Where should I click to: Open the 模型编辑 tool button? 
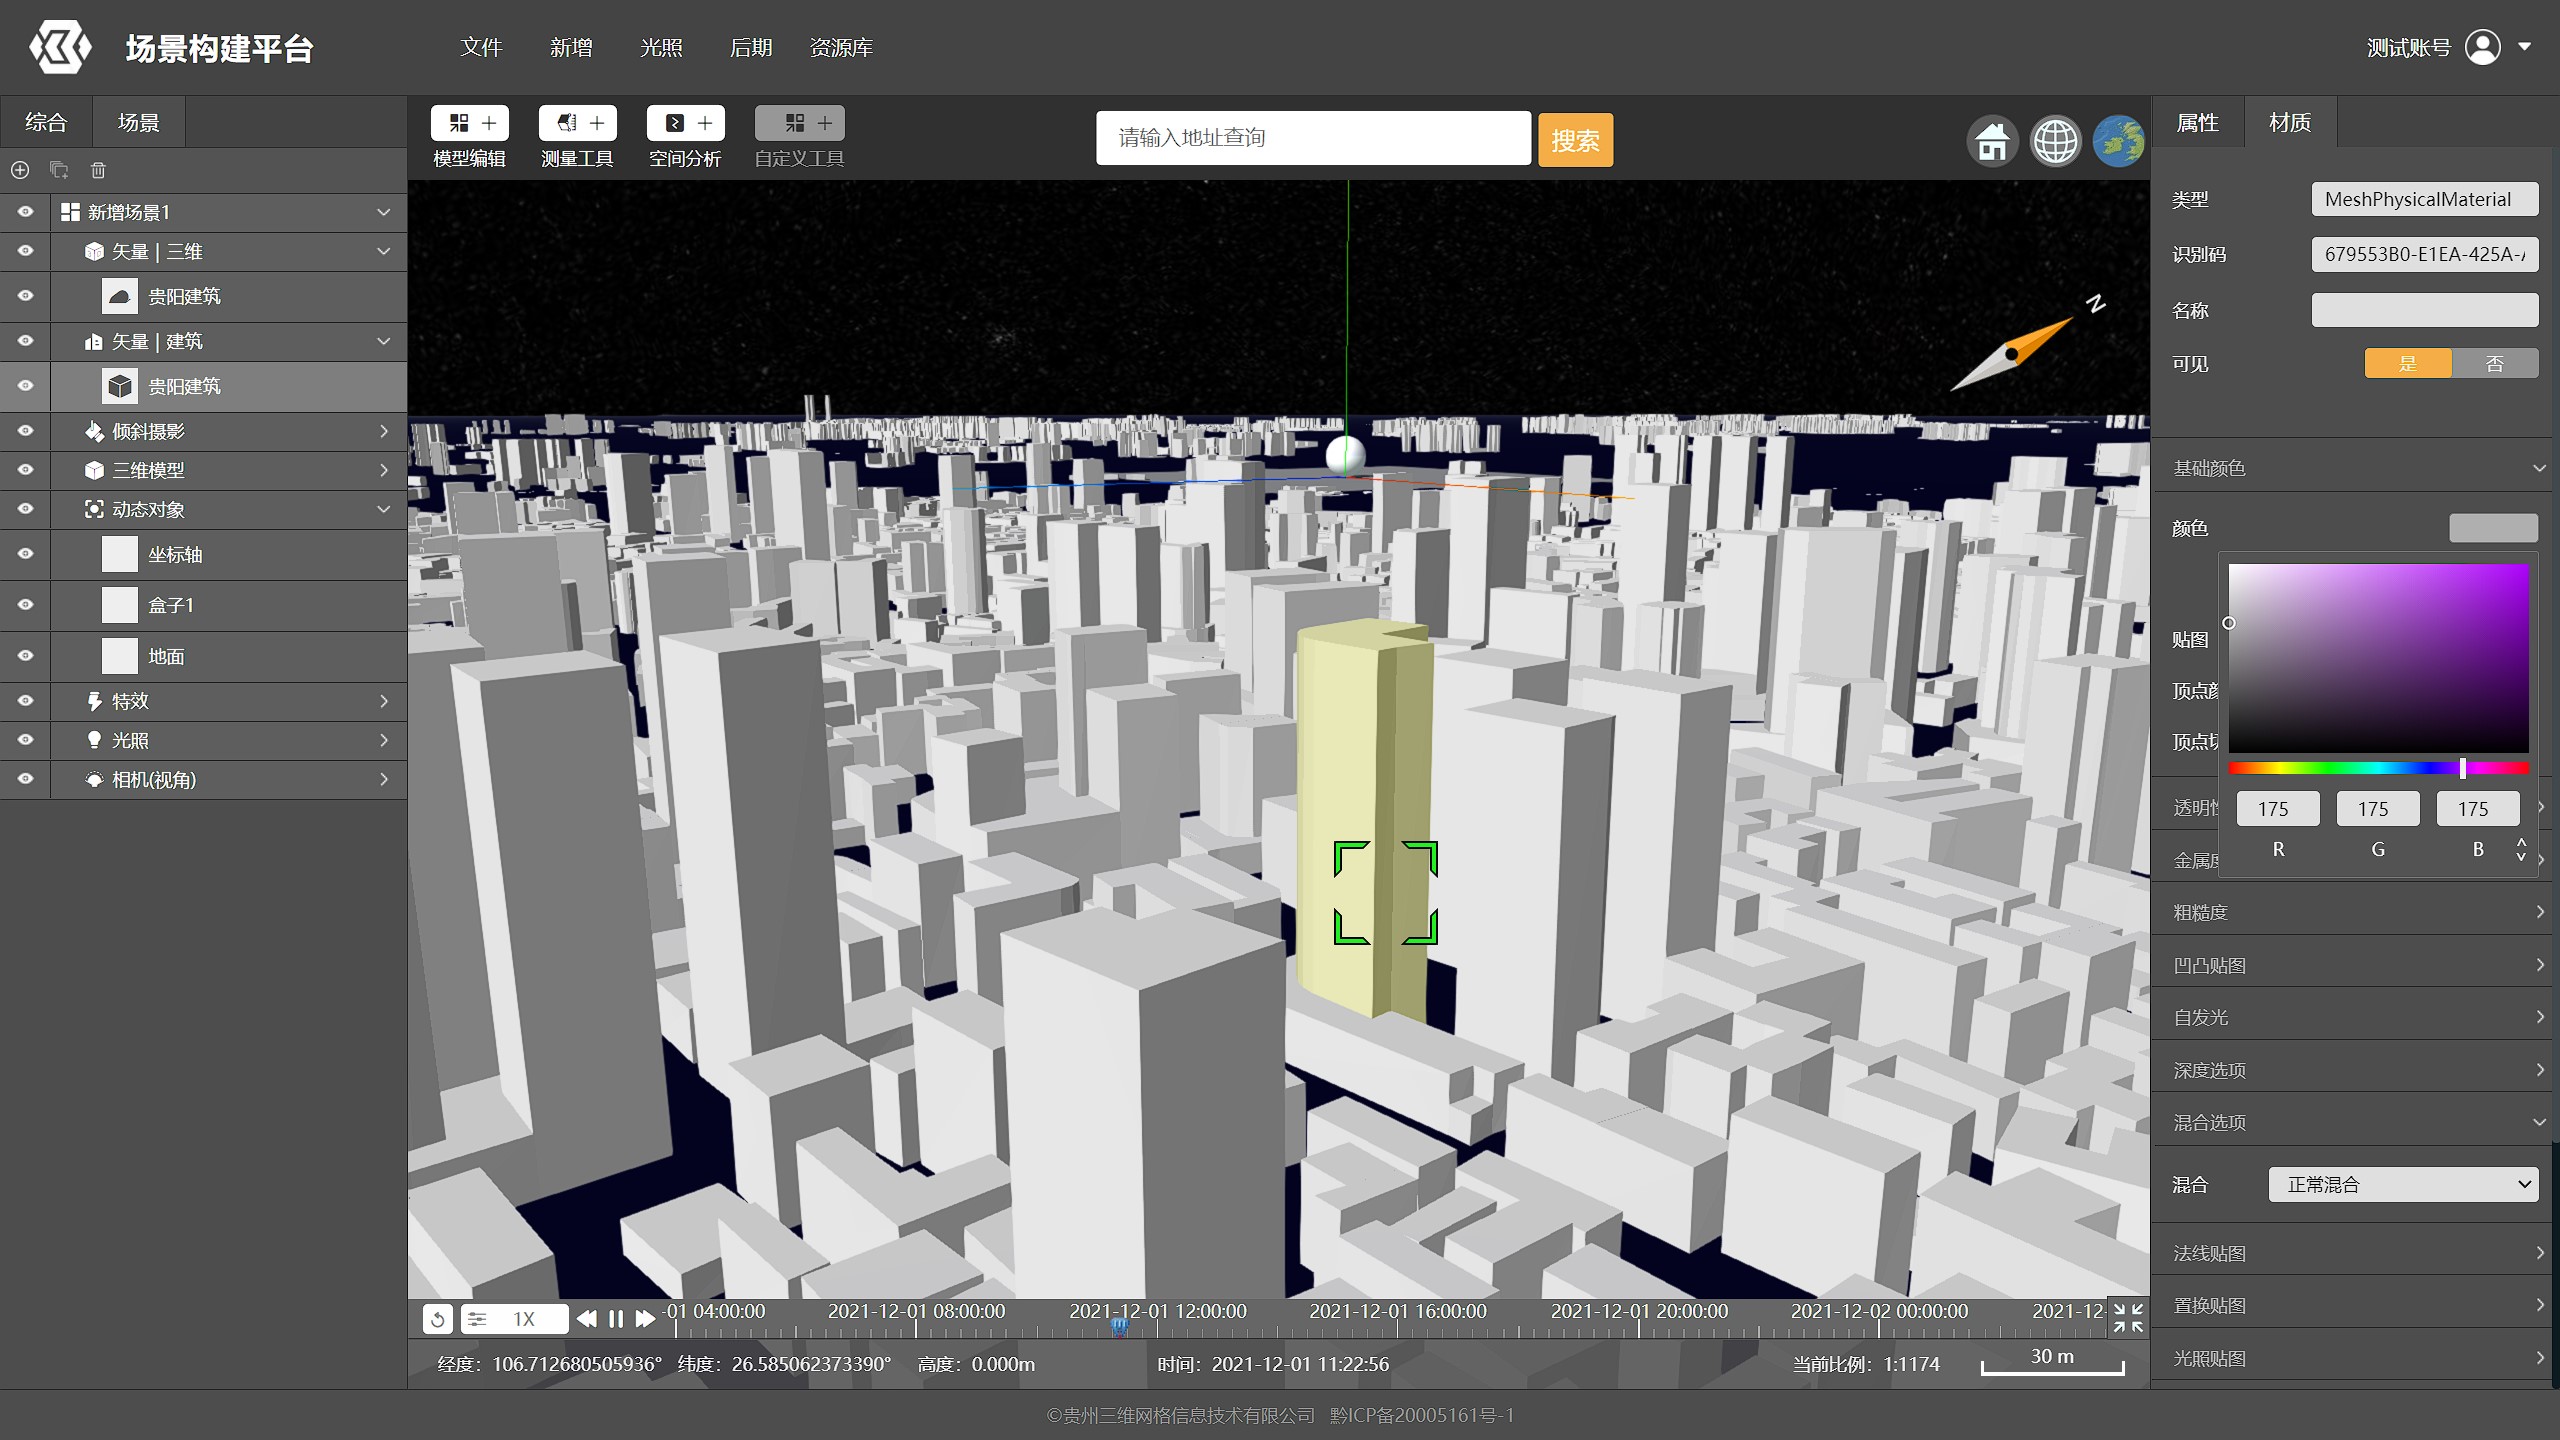[469, 124]
